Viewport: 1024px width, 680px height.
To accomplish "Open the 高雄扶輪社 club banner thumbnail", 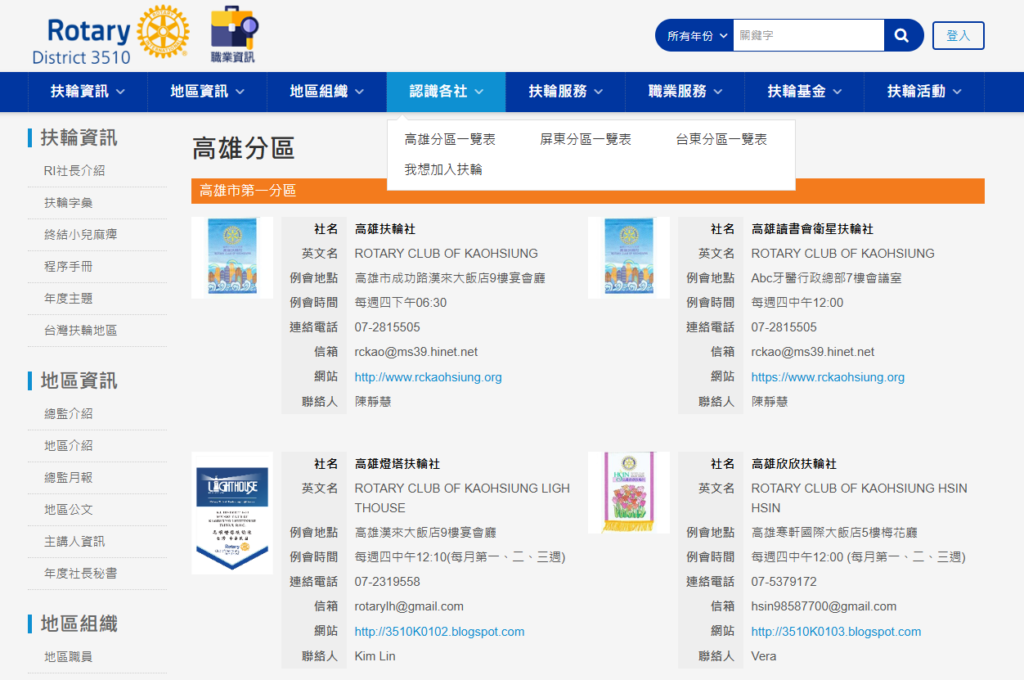I will tap(232, 257).
